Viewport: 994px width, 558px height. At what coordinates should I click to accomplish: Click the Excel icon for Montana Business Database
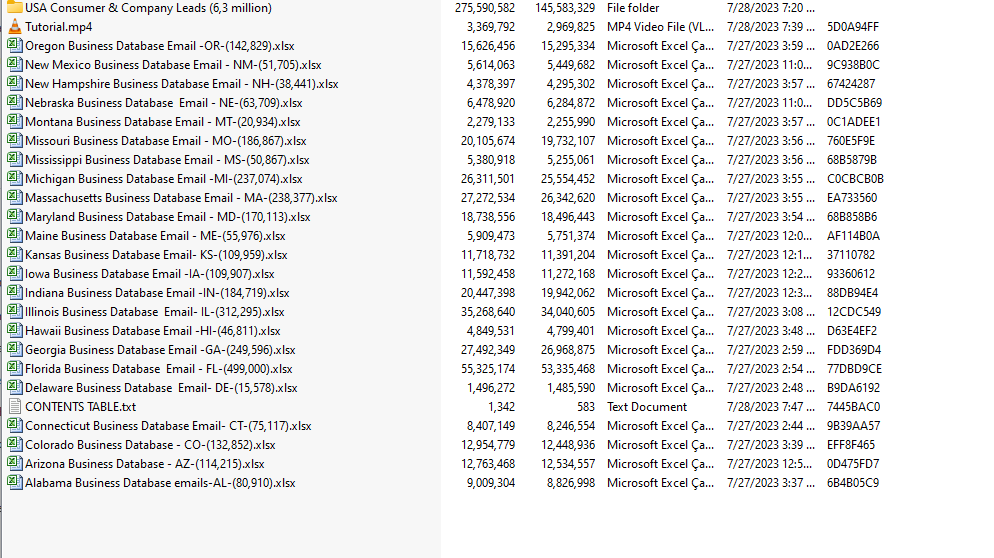pyautogui.click(x=15, y=122)
